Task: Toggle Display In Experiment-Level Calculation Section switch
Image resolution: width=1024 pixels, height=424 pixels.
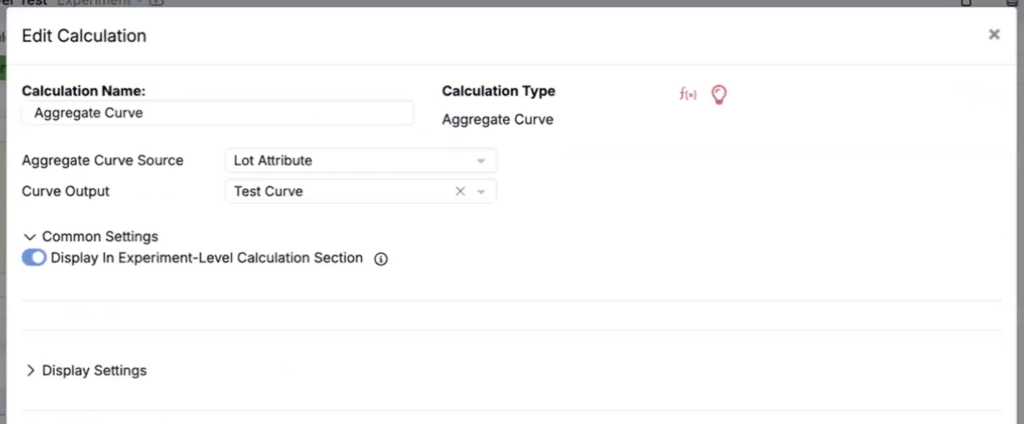Action: (34, 258)
